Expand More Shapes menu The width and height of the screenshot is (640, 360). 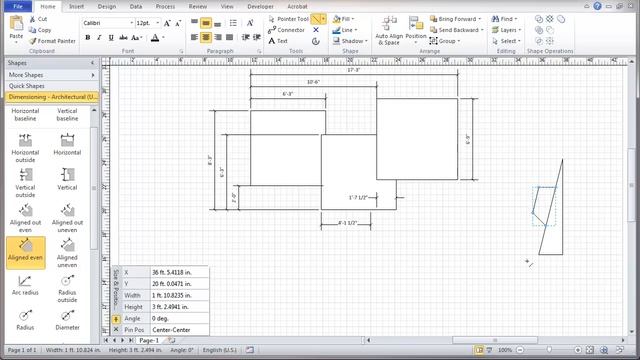pos(51,75)
